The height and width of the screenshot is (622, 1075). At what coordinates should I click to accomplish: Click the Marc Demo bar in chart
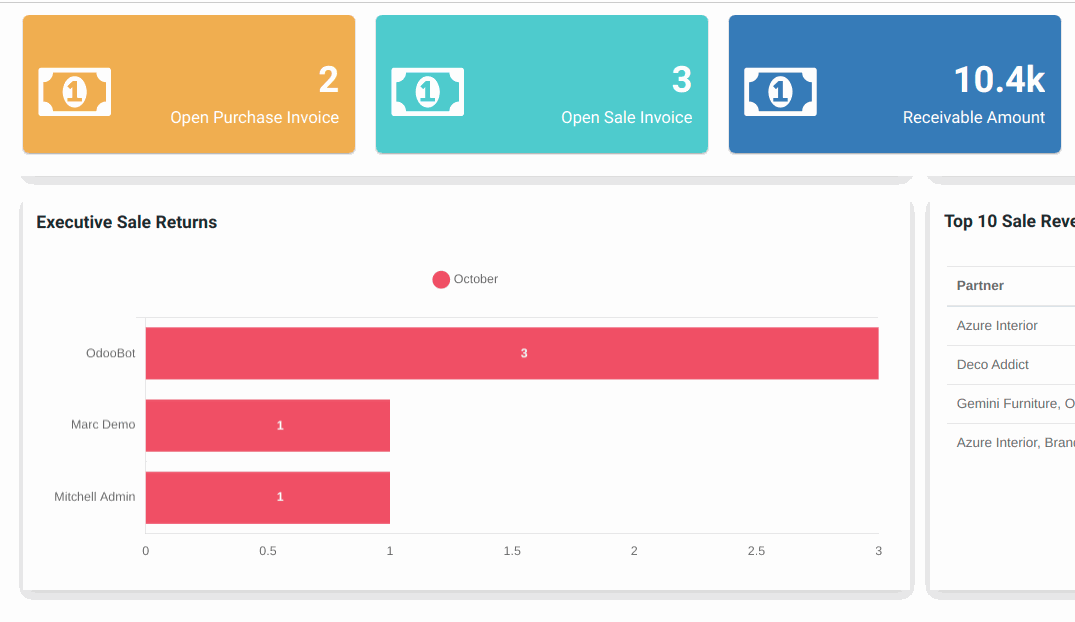(268, 425)
